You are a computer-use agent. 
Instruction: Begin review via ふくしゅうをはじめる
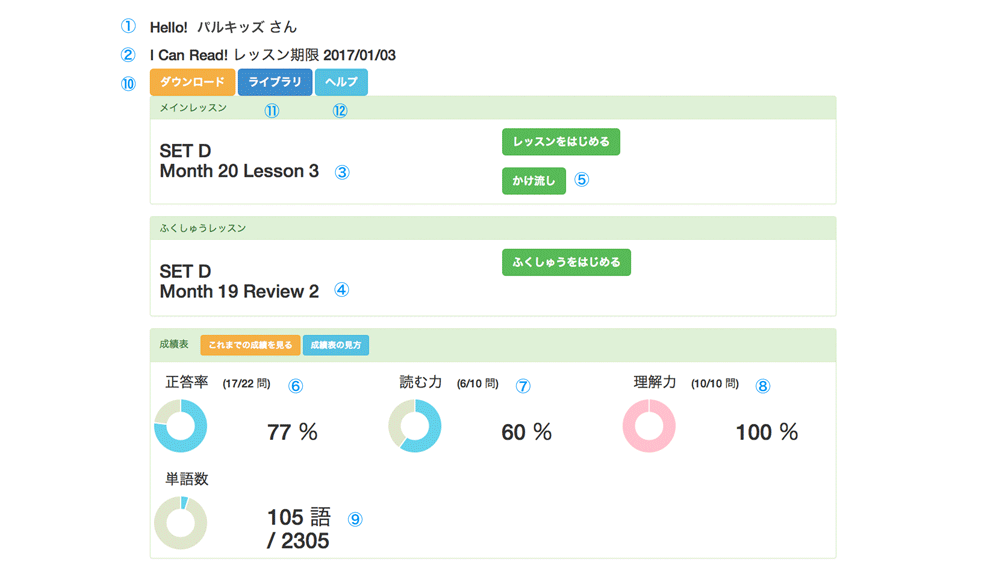coord(566,262)
